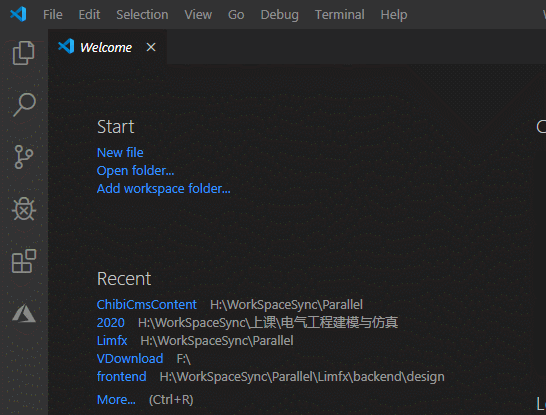Select the Welcome editor tab
Viewport: 546px width, 415px height.
pyautogui.click(x=107, y=47)
